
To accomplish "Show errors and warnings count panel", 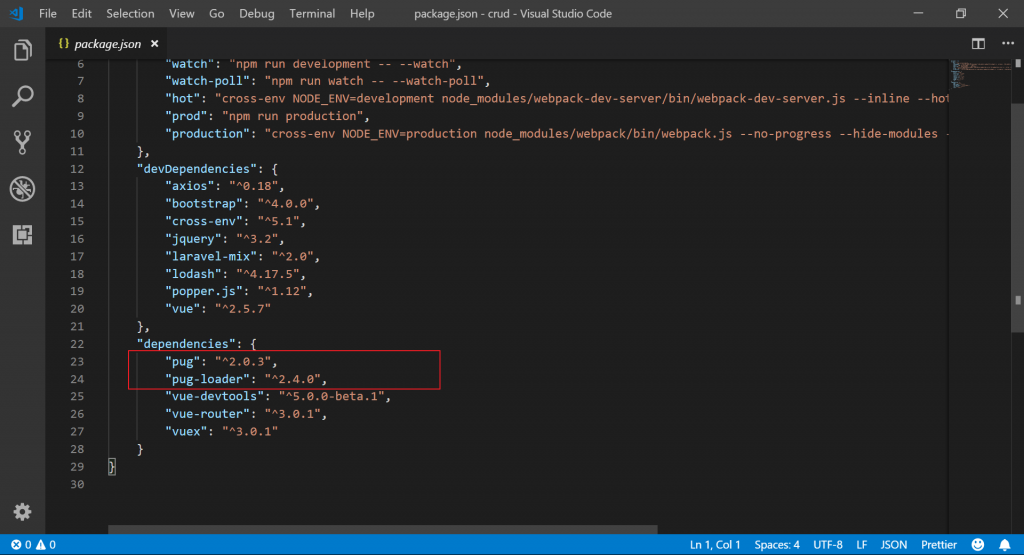I will click(33, 545).
